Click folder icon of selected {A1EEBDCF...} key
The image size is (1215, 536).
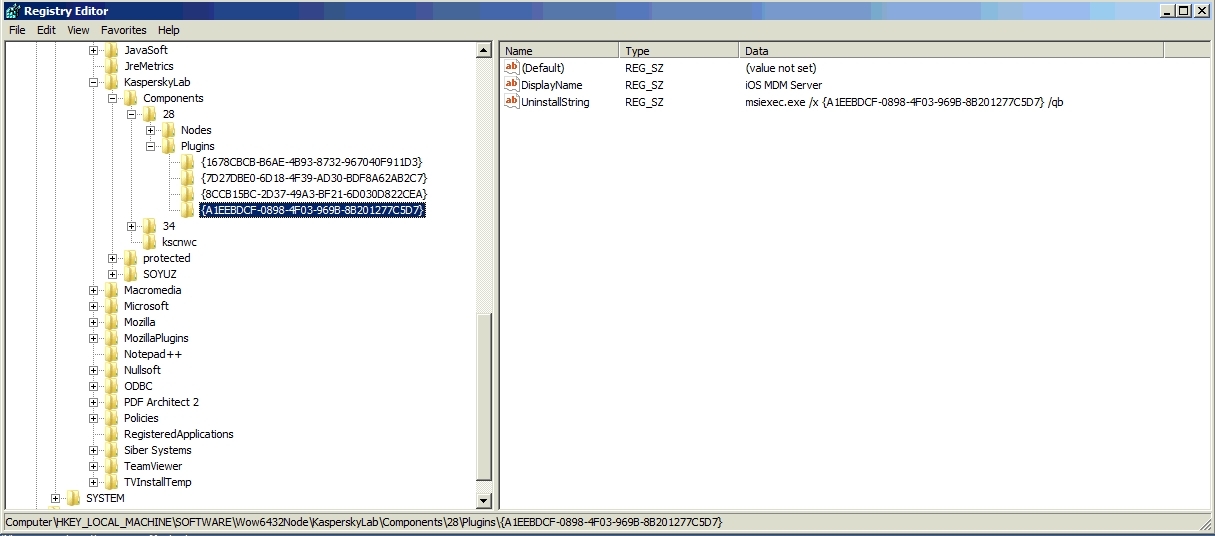pos(188,210)
